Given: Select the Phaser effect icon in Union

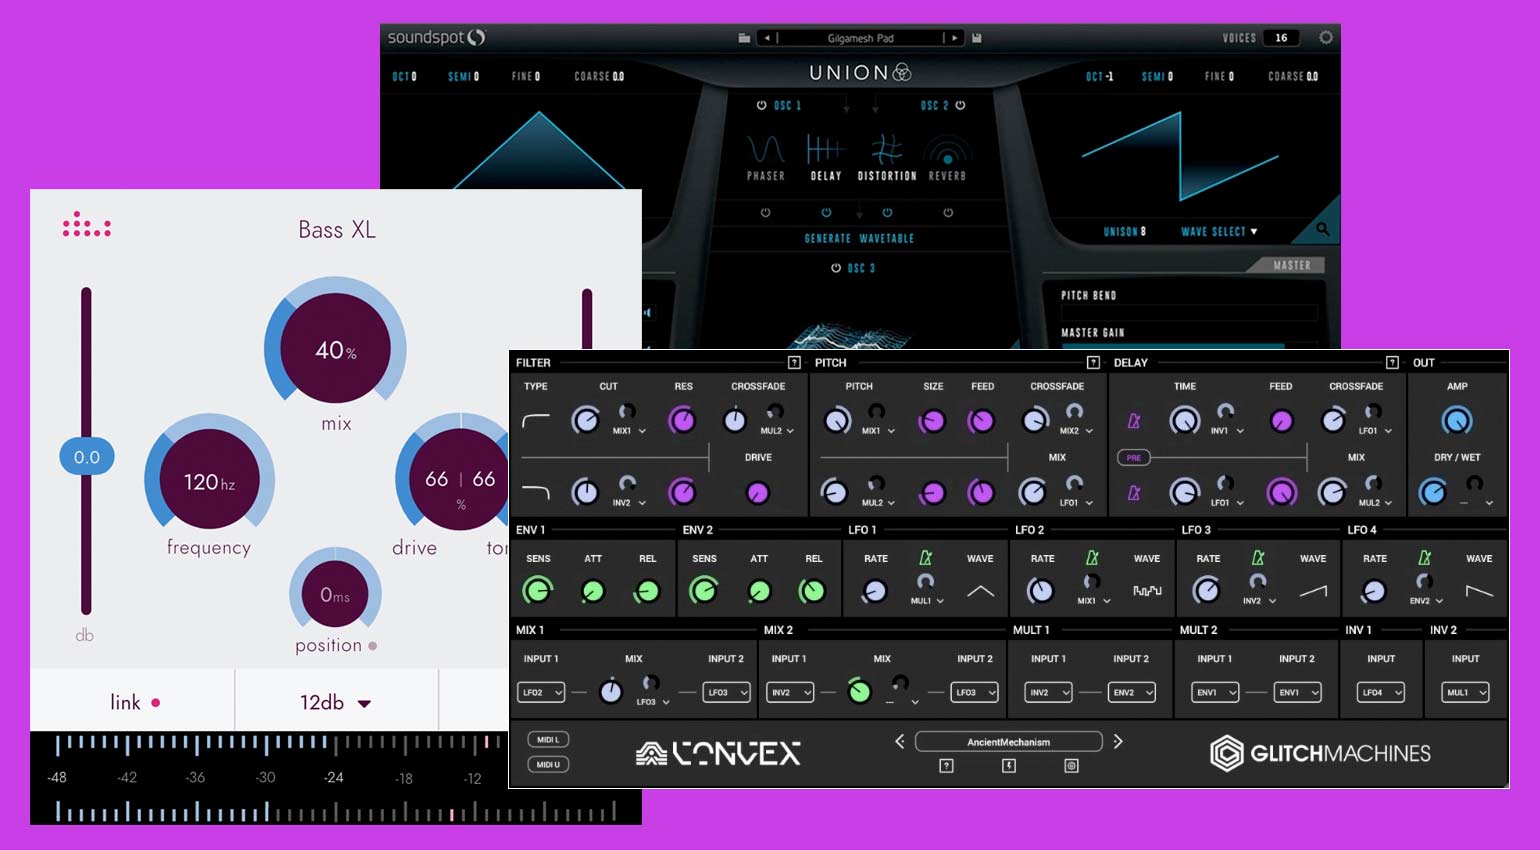Looking at the screenshot, I should coord(764,147).
